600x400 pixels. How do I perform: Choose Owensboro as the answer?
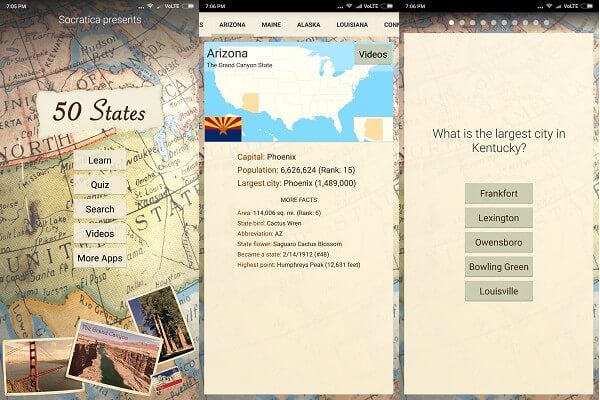pyautogui.click(x=499, y=243)
